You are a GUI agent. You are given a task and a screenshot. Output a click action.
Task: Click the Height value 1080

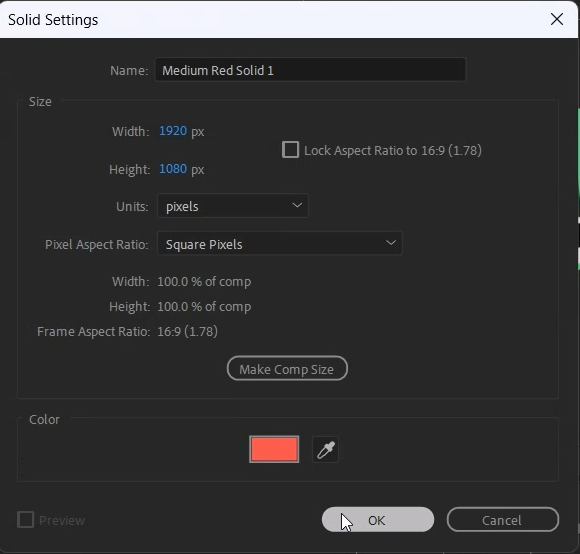[x=173, y=169]
